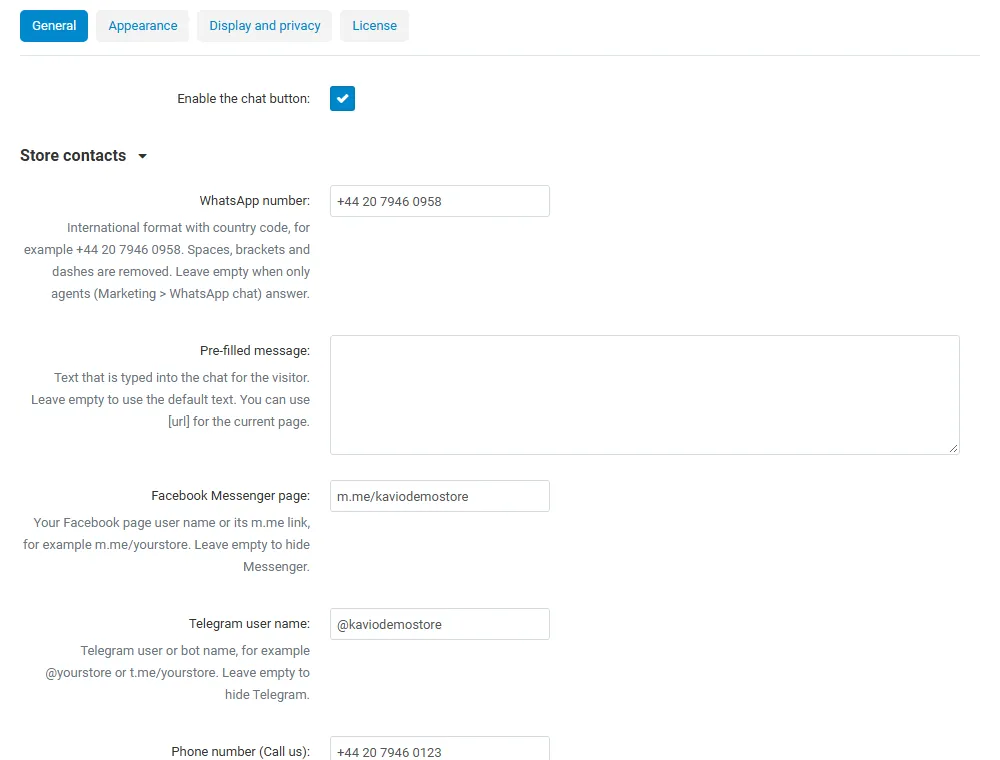Click the Phone number (Call us) label

coord(240,752)
